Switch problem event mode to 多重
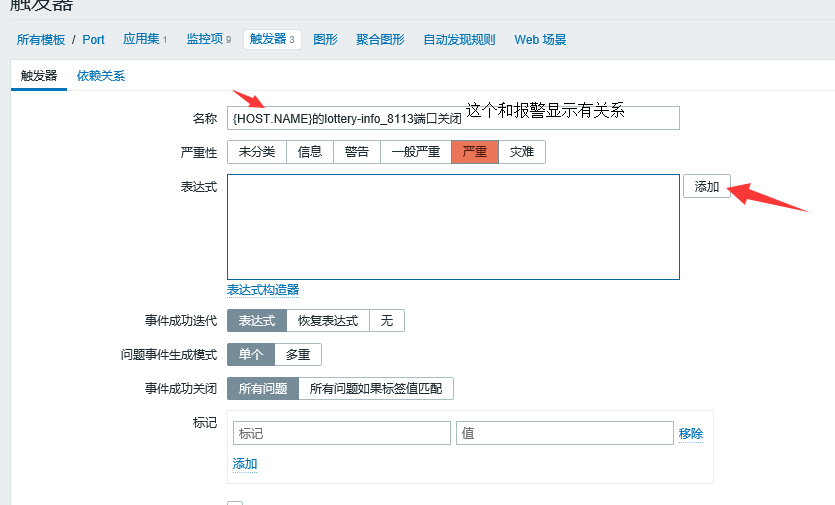 (x=298, y=355)
